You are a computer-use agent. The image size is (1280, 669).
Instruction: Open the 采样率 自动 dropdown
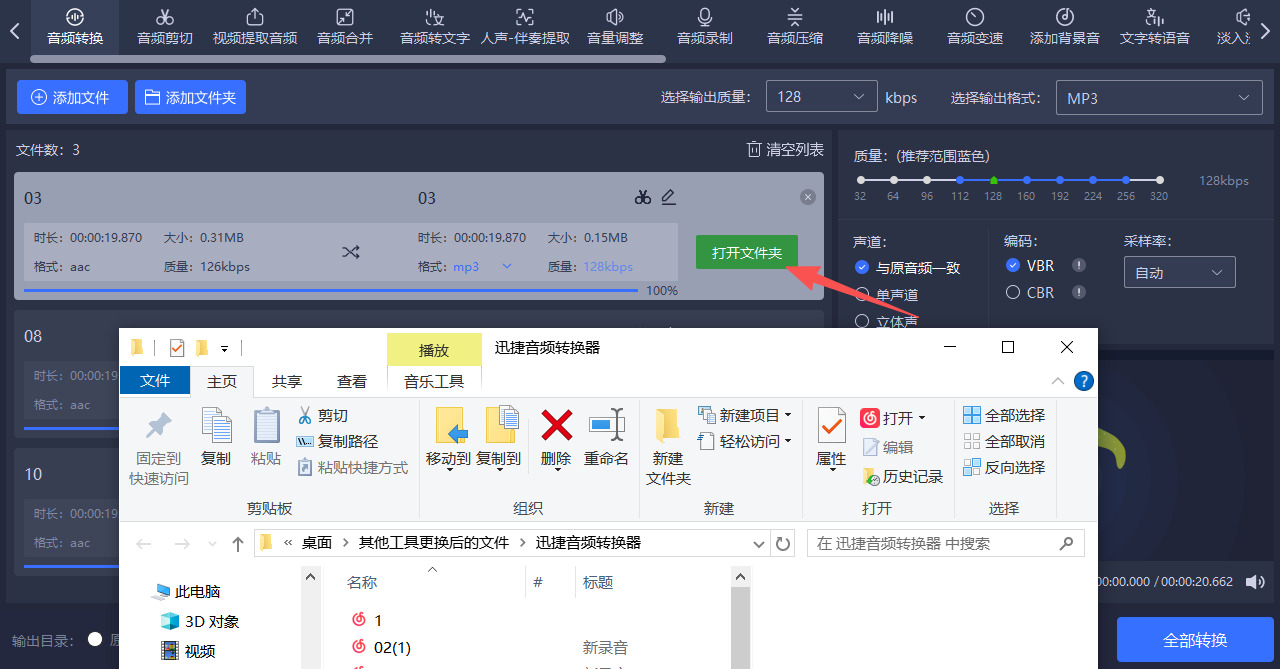pyautogui.click(x=1179, y=273)
